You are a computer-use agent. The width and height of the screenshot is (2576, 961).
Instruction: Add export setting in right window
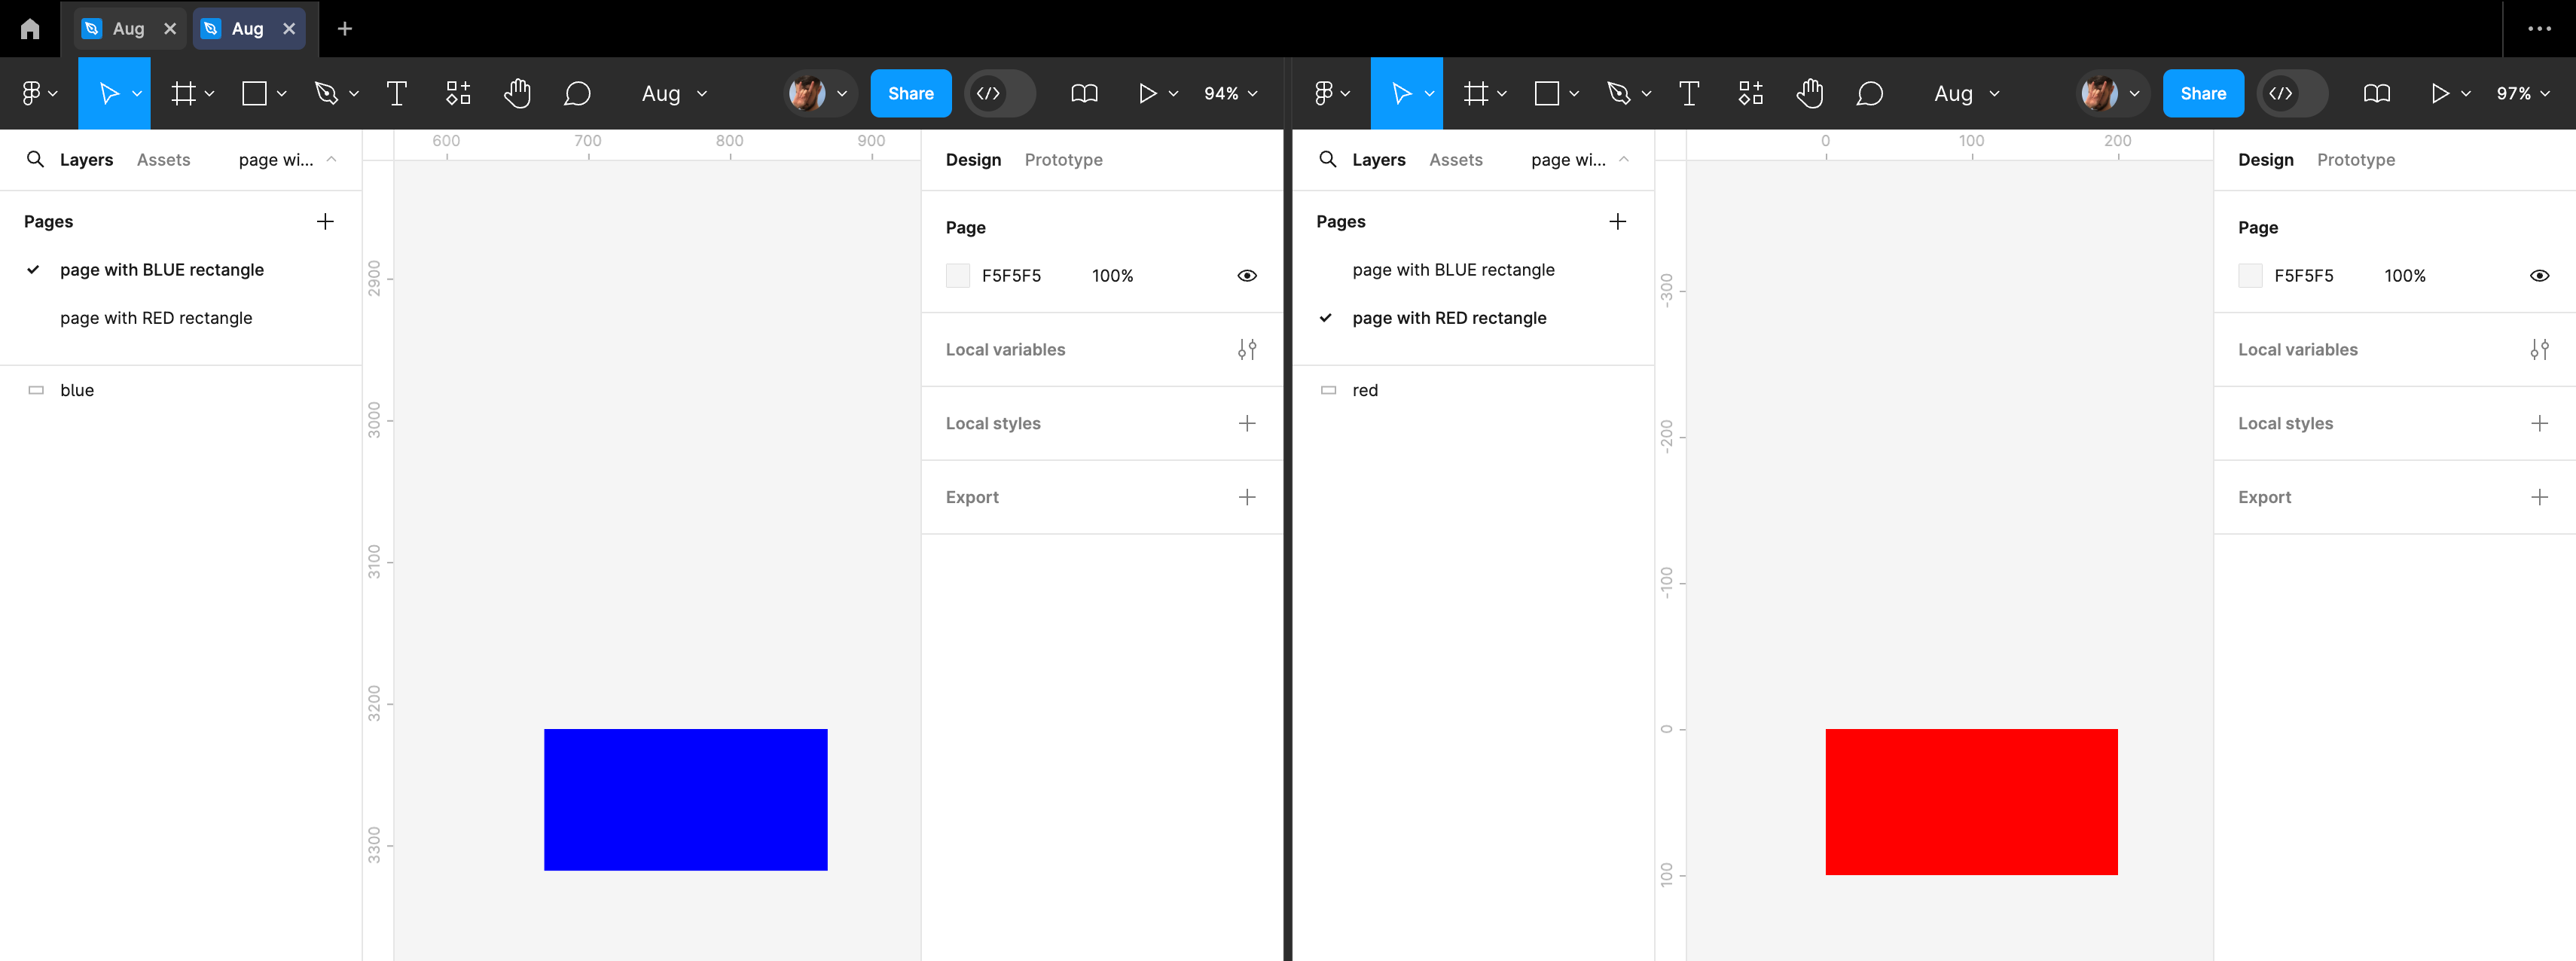click(x=2539, y=497)
